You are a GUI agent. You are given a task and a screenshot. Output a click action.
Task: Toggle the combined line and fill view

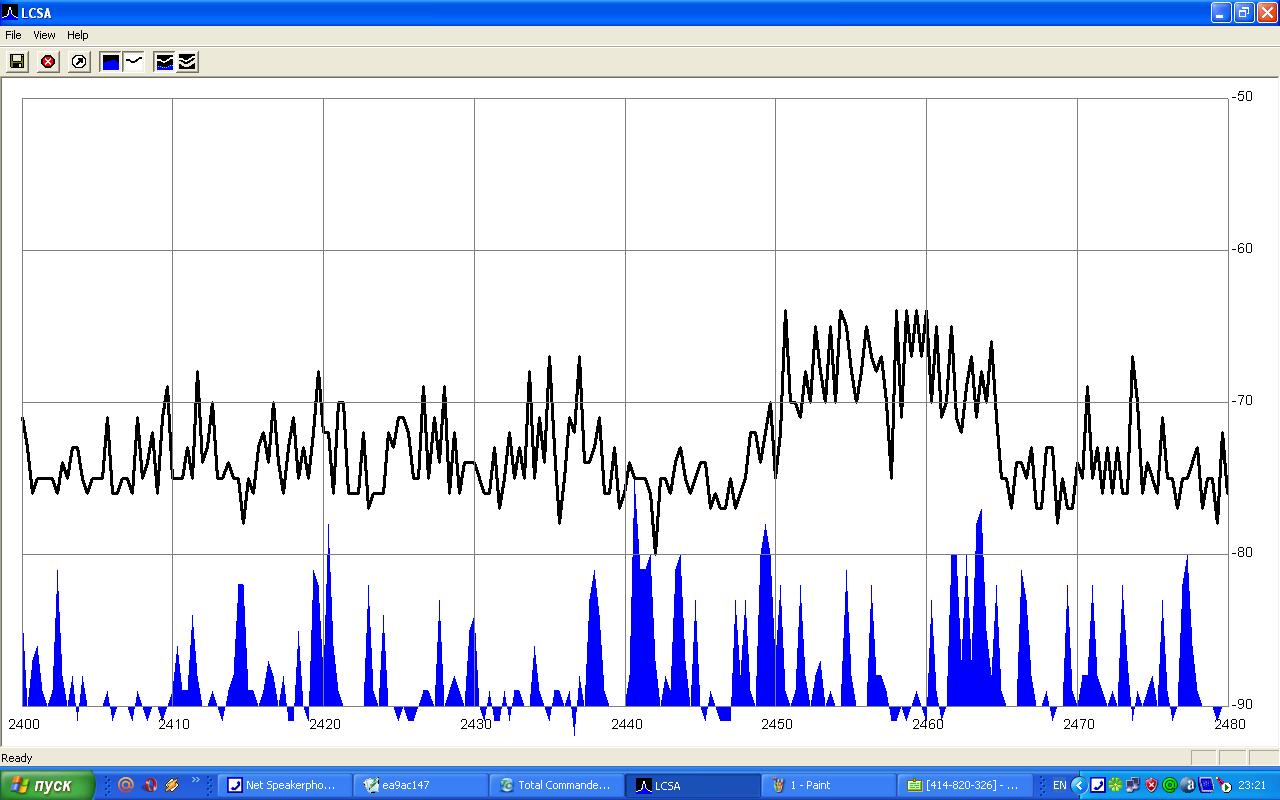pos(164,62)
